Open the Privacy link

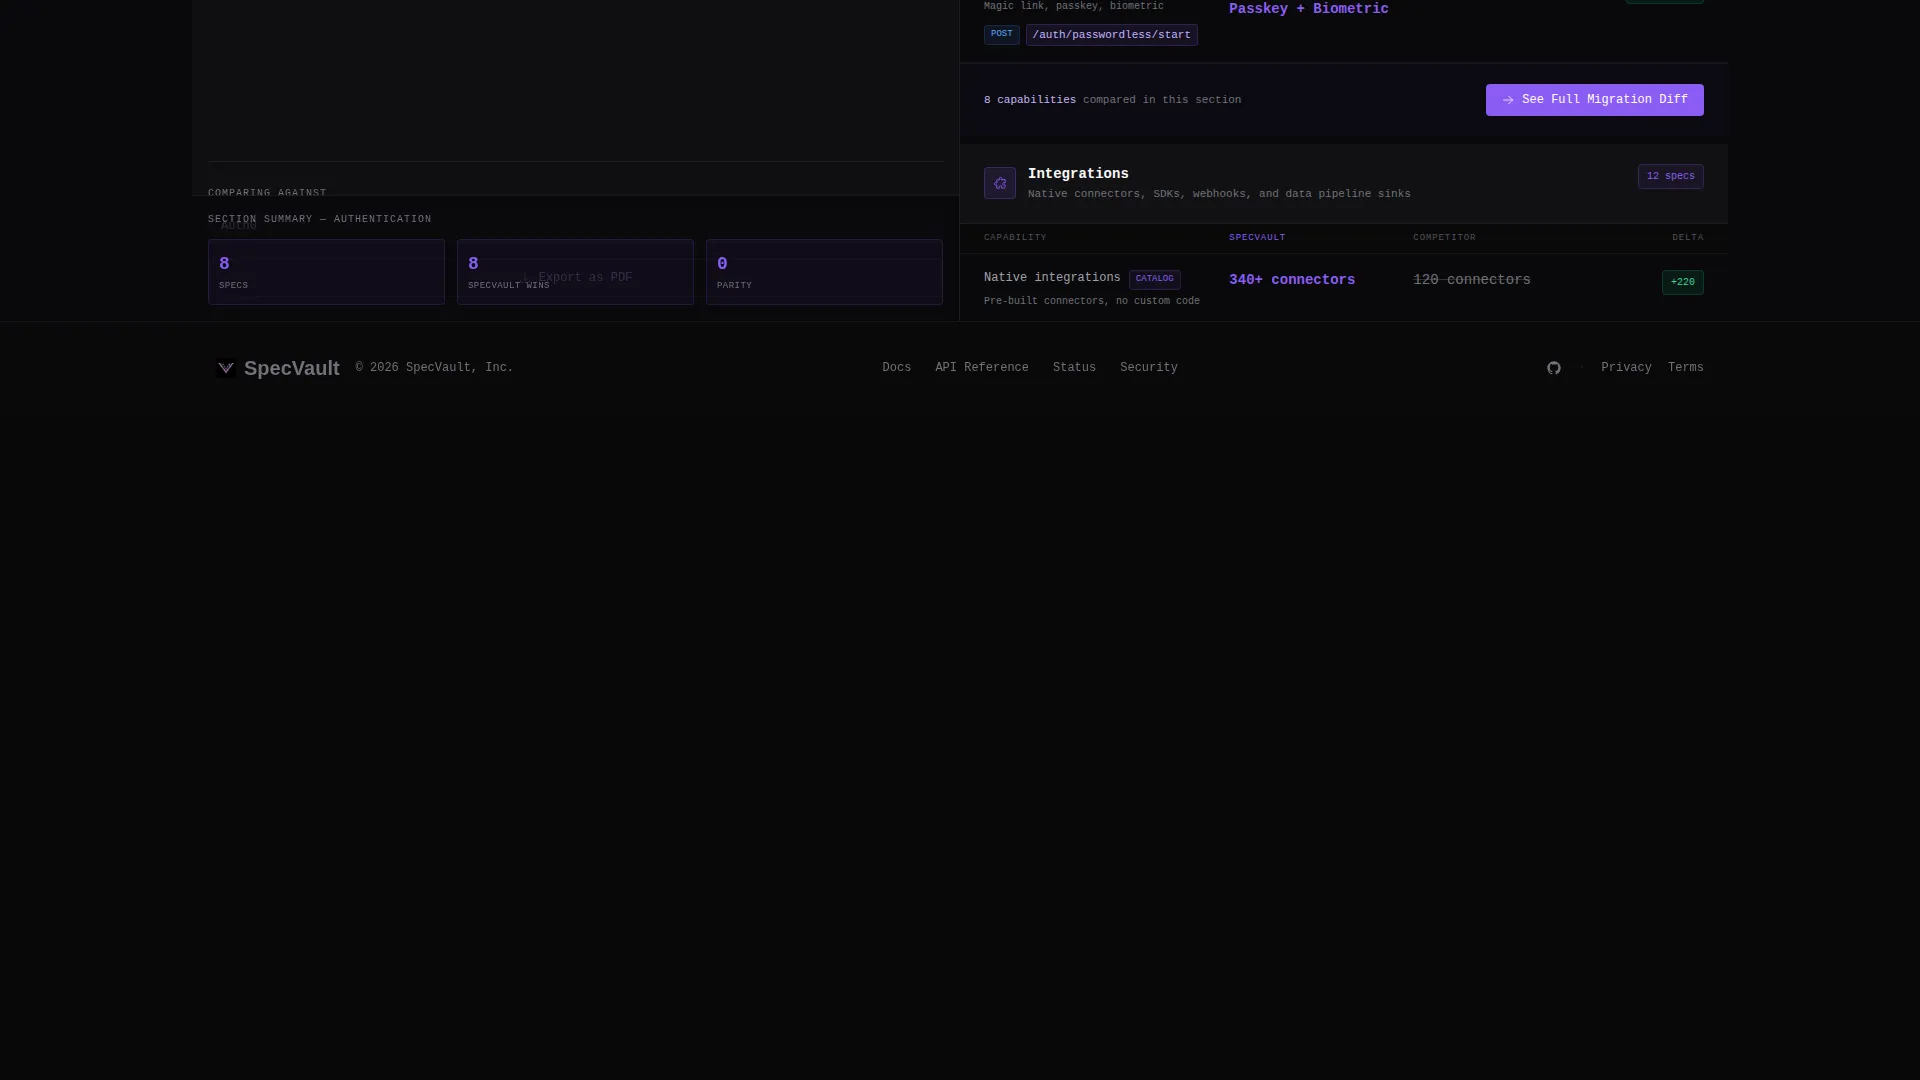1625,368
